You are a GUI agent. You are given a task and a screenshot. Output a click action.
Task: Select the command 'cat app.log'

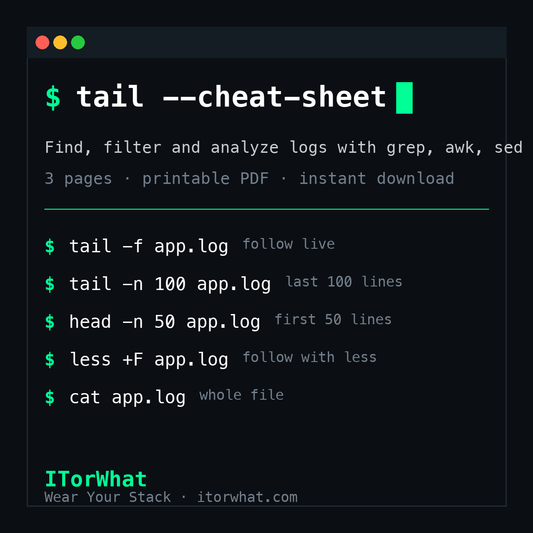[127, 397]
